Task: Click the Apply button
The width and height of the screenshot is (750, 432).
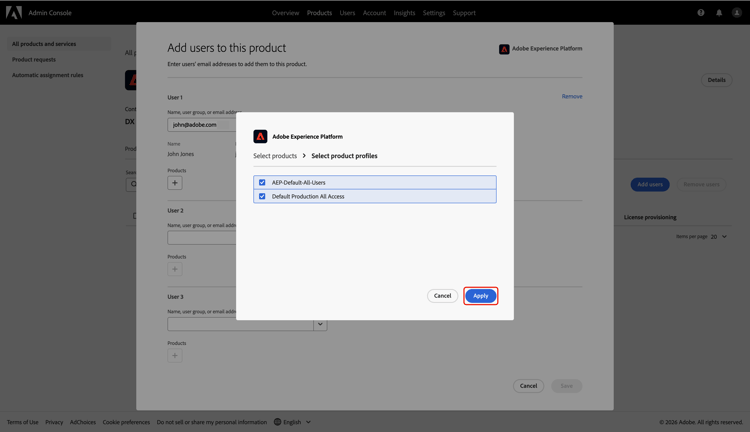Action: pos(480,296)
